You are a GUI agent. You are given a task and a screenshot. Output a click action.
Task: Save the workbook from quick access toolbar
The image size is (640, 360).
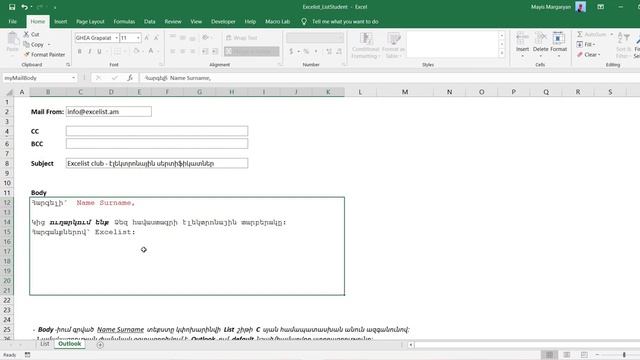point(12,7)
